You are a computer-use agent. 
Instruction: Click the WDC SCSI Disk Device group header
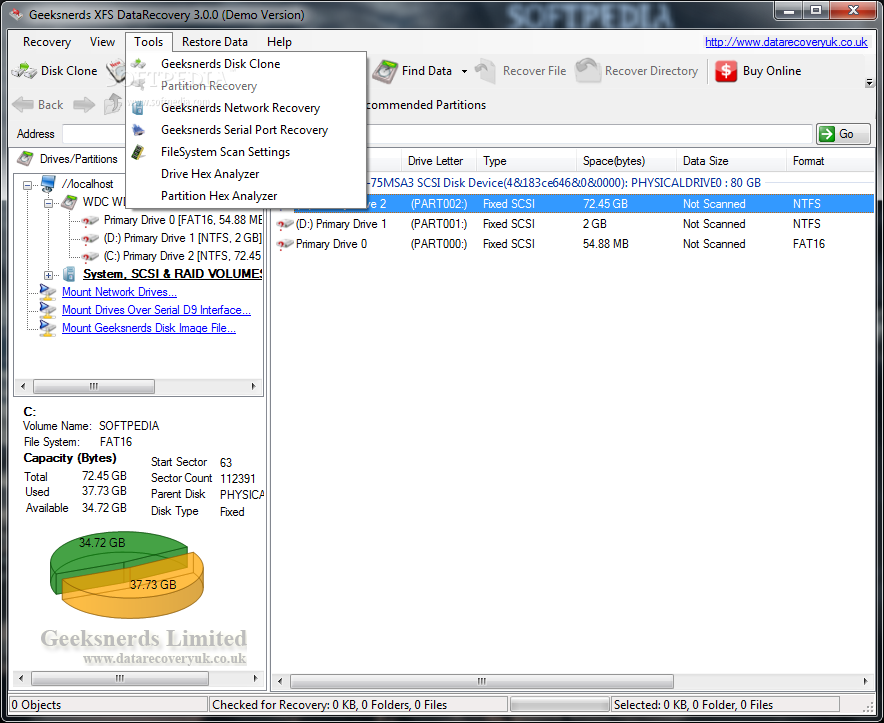[564, 183]
